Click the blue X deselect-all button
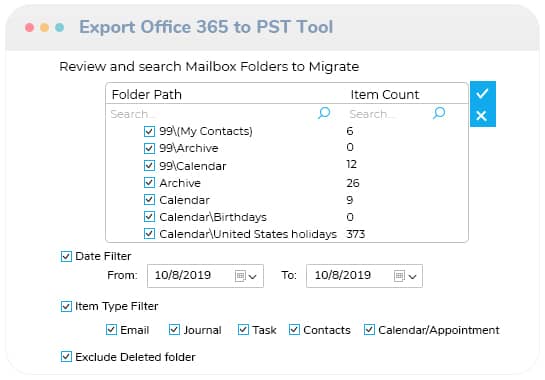This screenshot has height=380, width=545. pyautogui.click(x=482, y=116)
